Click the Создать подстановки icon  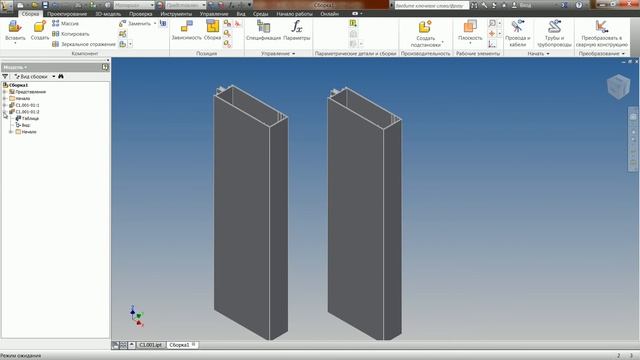pyautogui.click(x=425, y=27)
